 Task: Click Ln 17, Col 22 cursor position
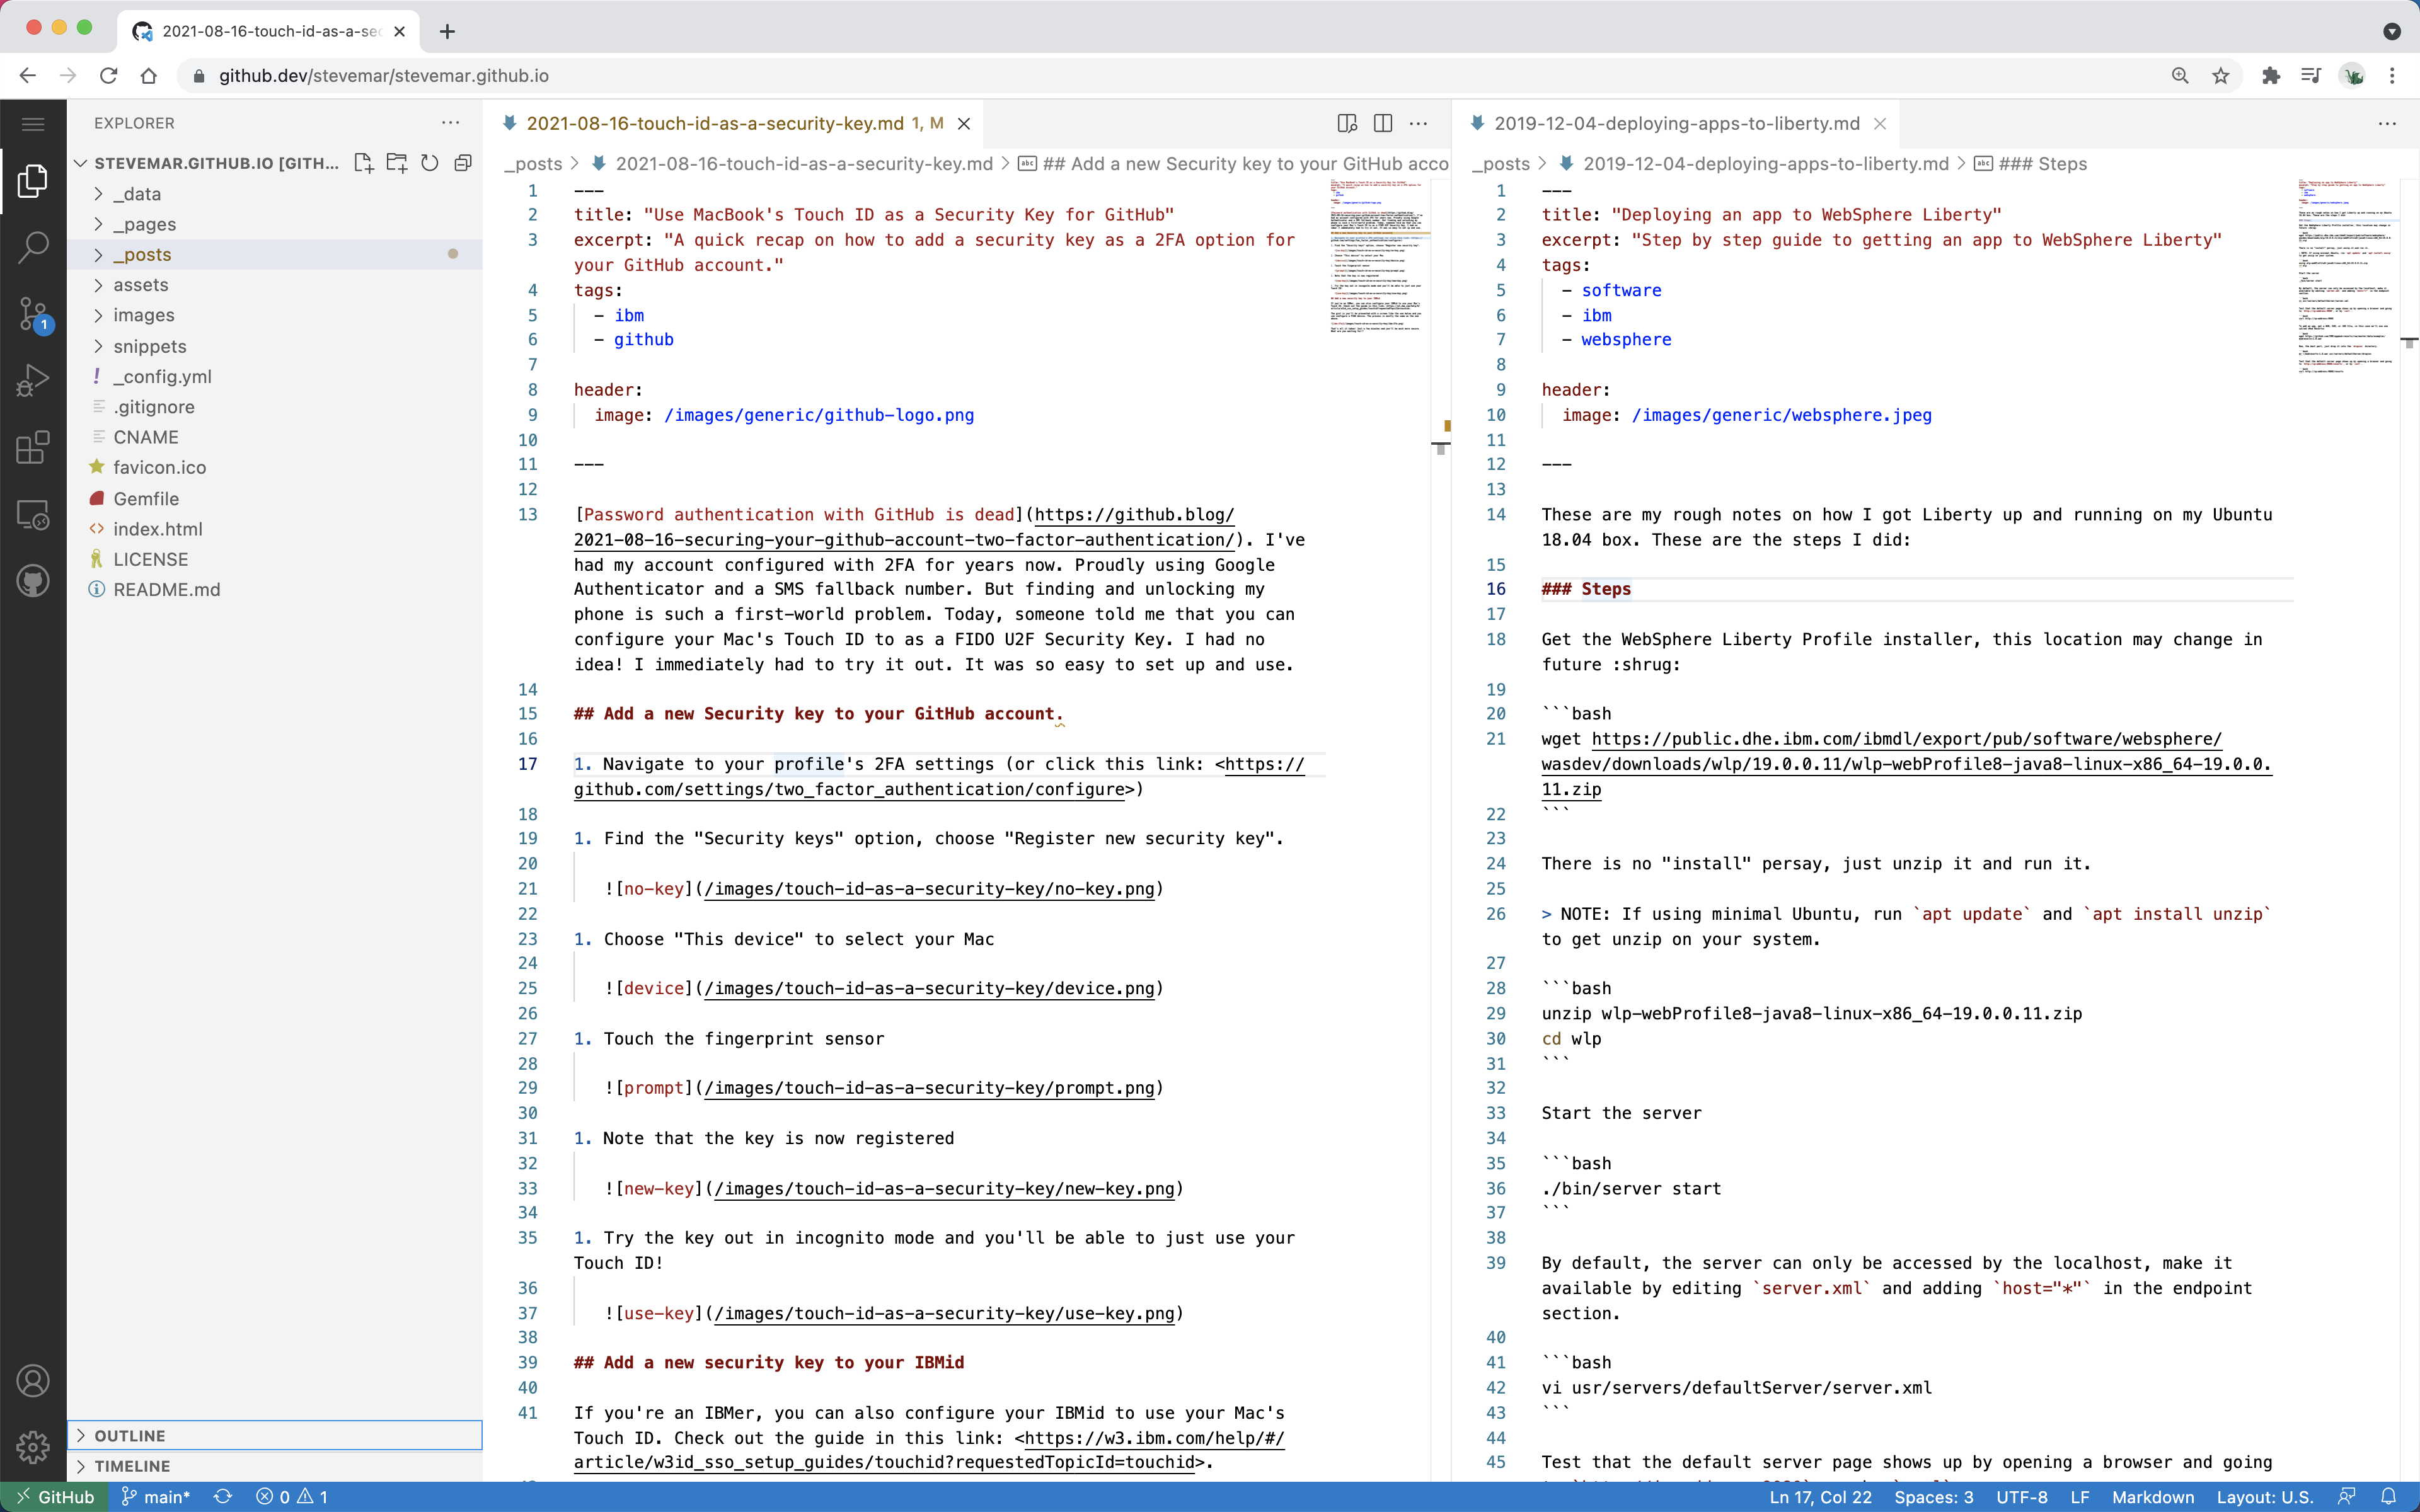pyautogui.click(x=1820, y=1497)
